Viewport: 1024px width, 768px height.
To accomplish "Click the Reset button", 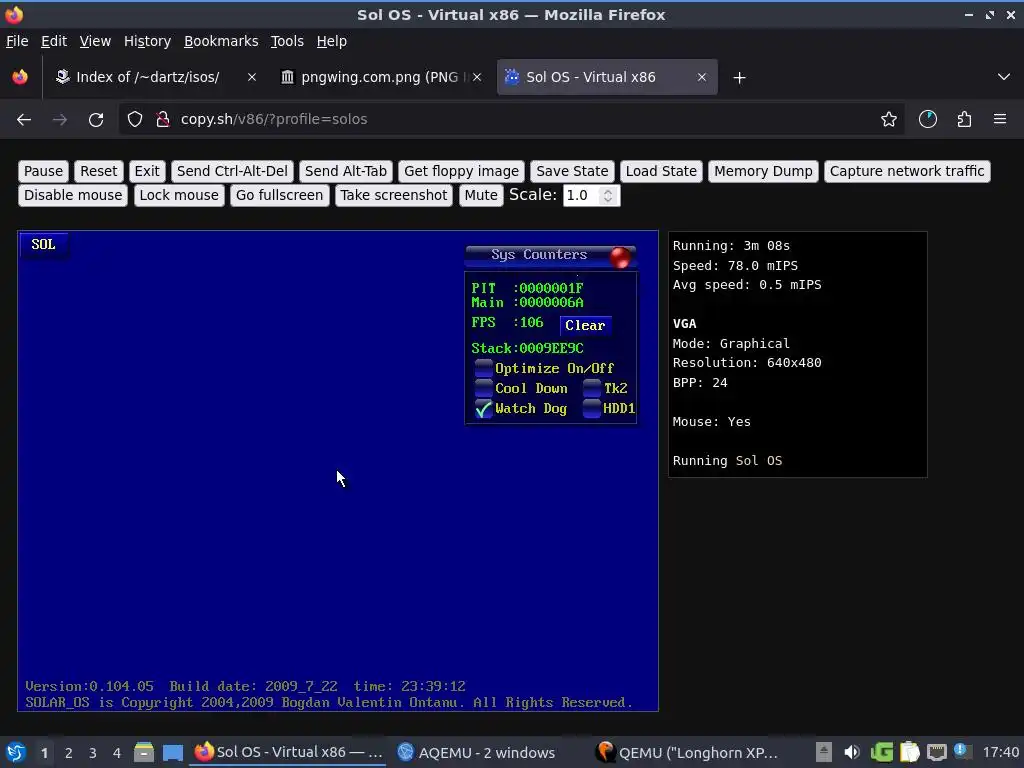I will [x=99, y=171].
